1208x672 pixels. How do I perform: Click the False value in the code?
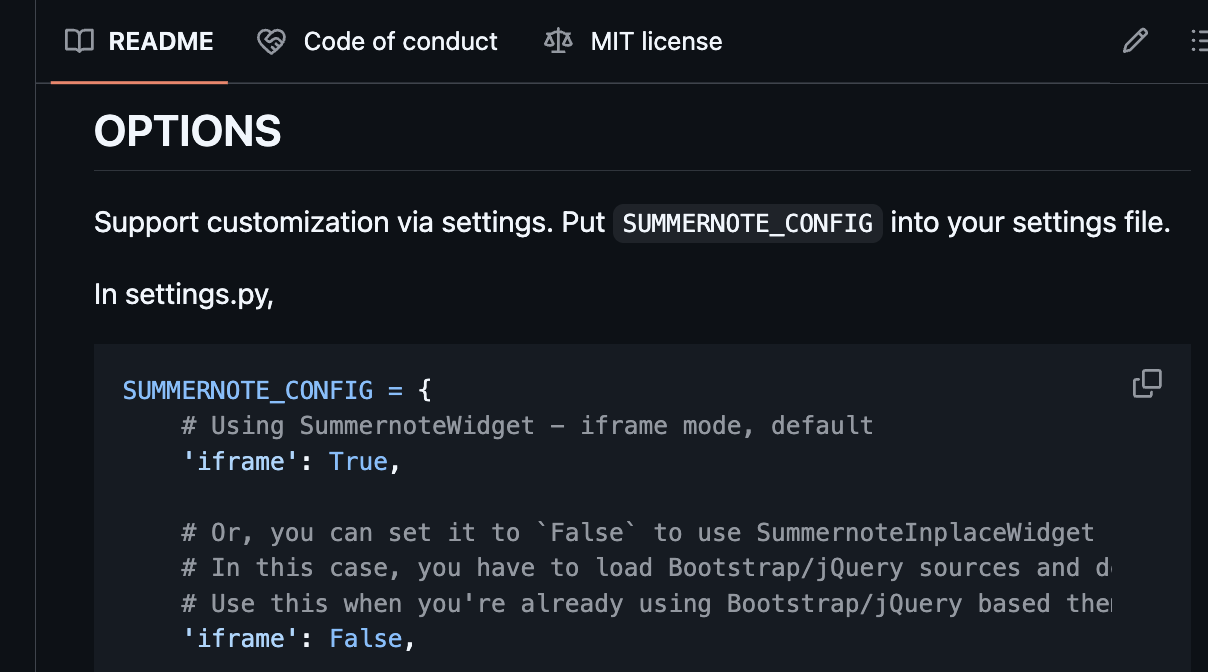(366, 639)
